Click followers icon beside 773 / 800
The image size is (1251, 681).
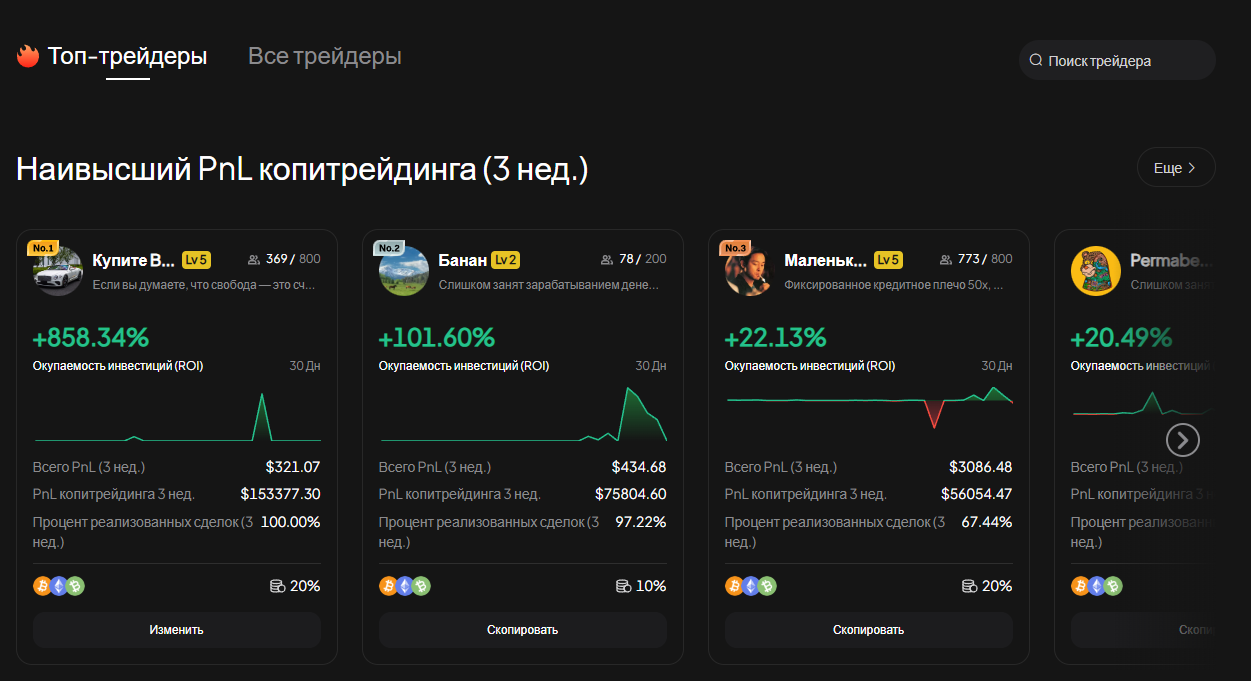(946, 260)
